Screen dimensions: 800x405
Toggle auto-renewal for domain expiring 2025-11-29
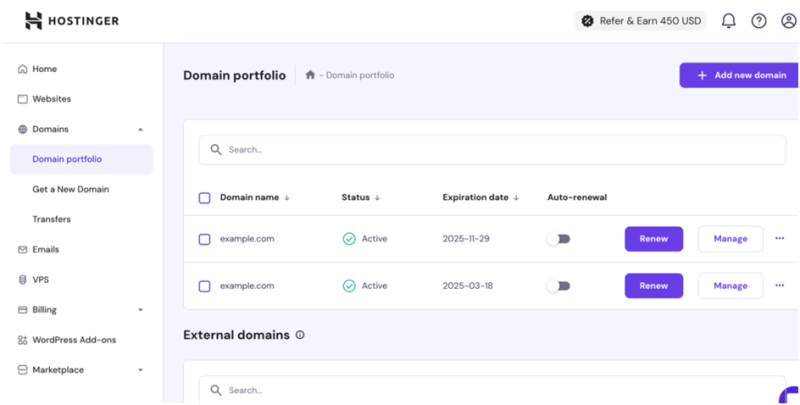[x=558, y=239]
